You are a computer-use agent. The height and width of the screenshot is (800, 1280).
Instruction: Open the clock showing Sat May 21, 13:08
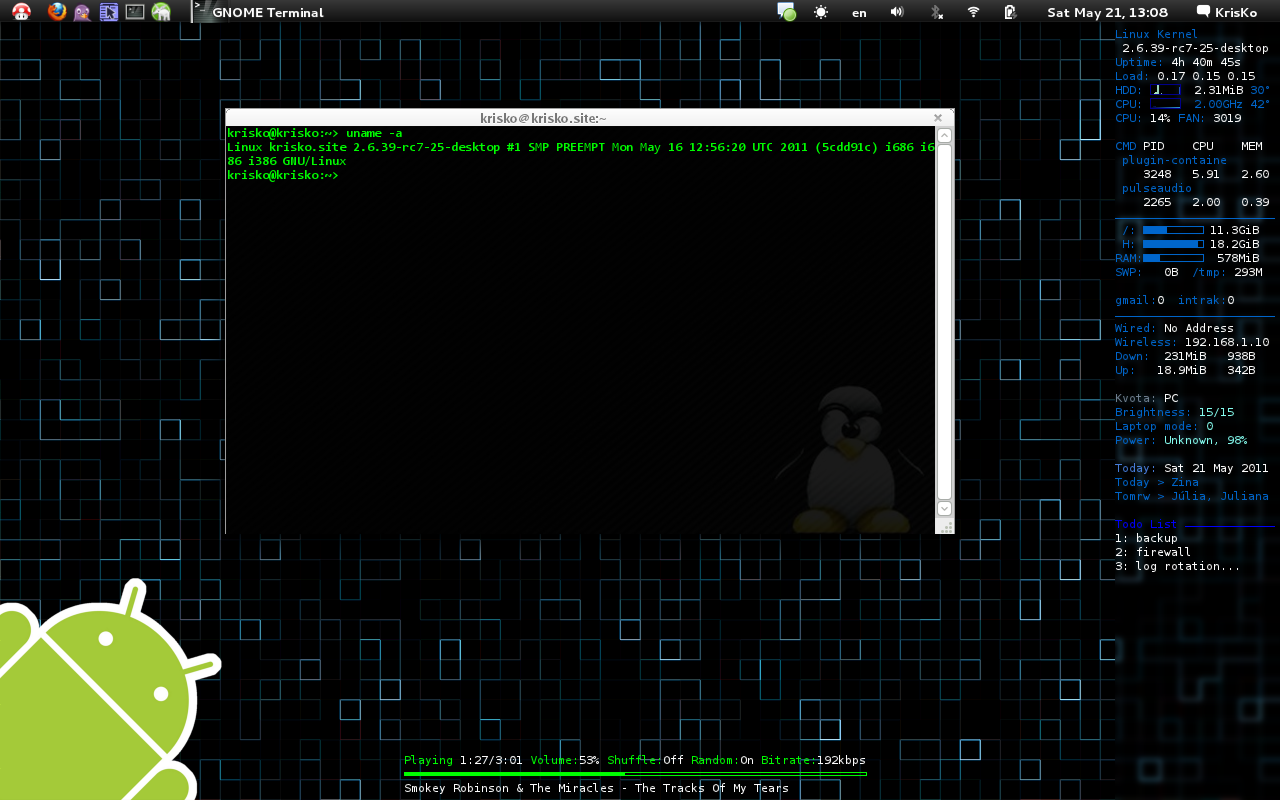click(1107, 13)
